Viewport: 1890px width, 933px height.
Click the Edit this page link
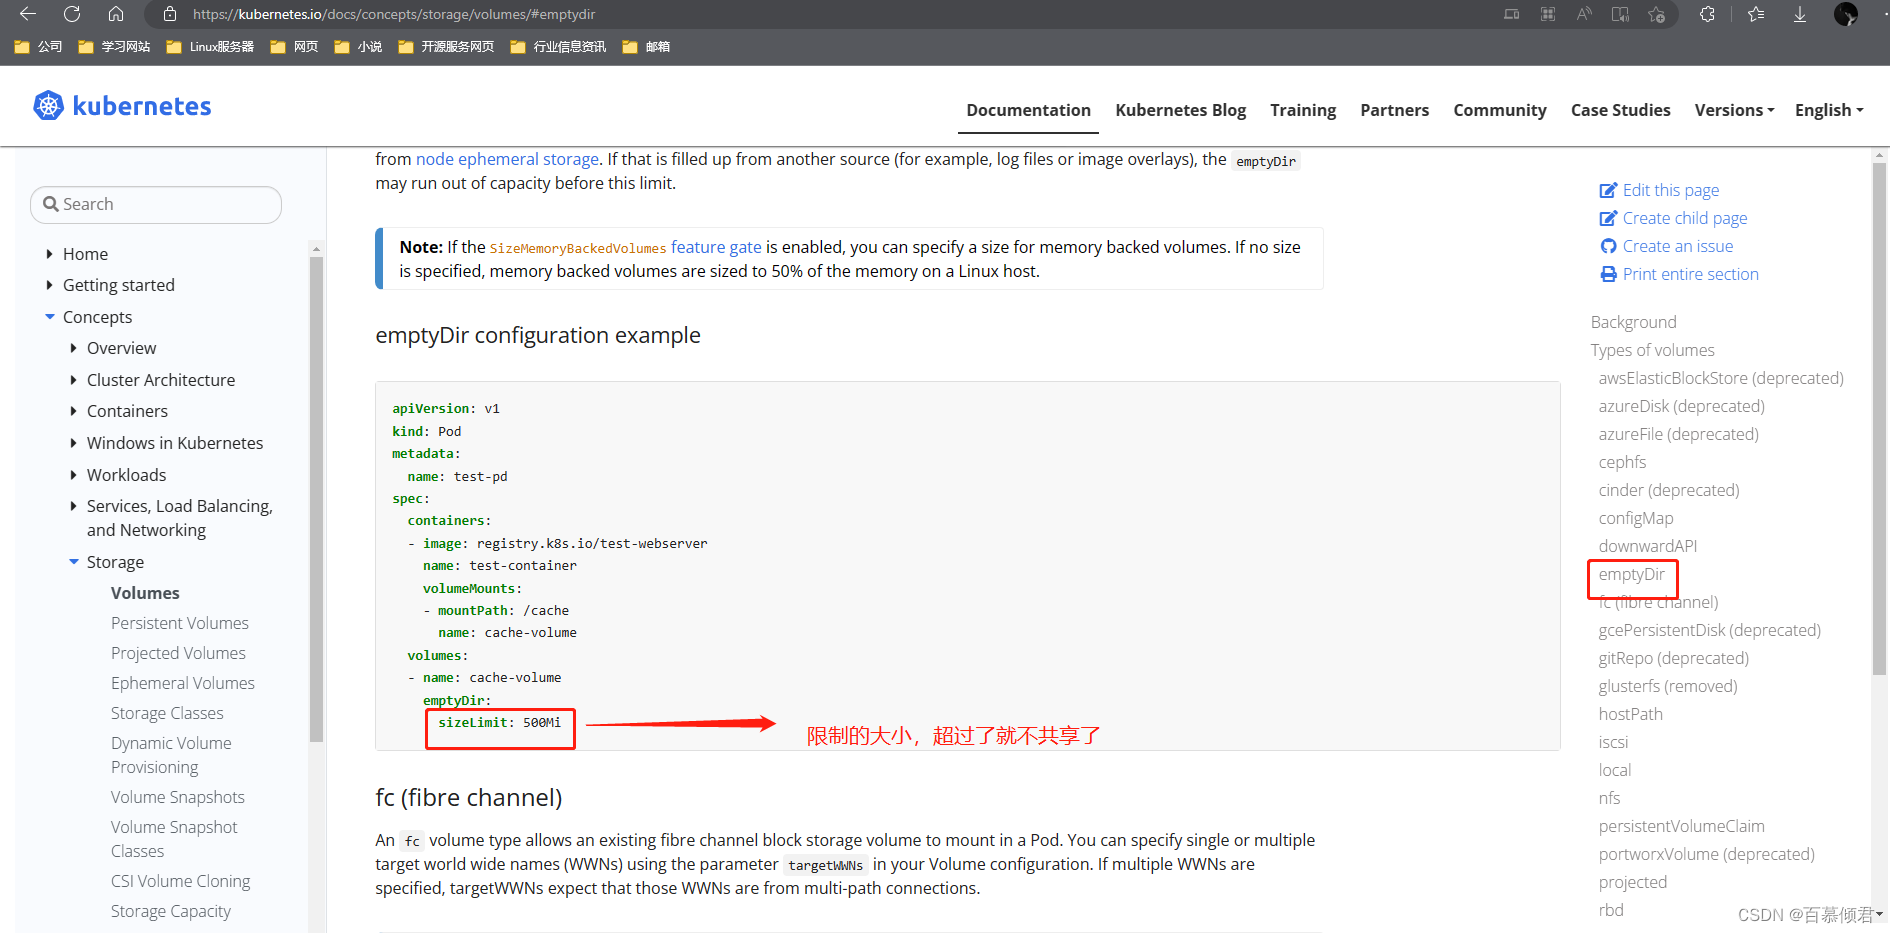pos(1660,190)
